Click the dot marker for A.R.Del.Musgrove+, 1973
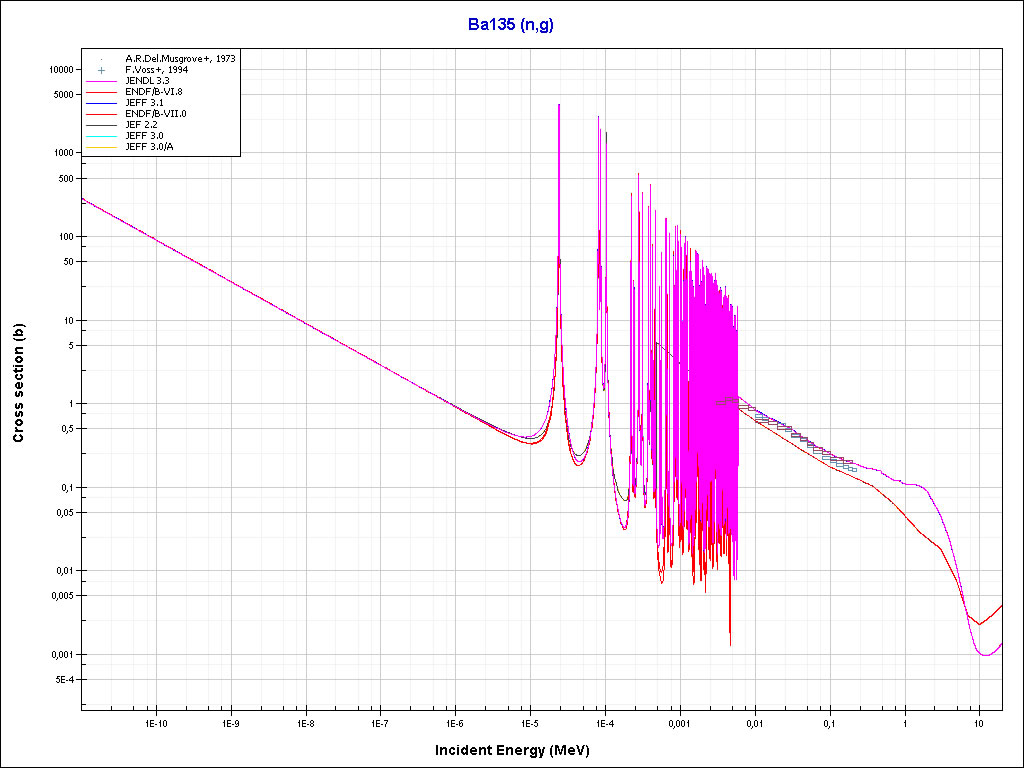This screenshot has width=1024, height=768. coord(102,59)
